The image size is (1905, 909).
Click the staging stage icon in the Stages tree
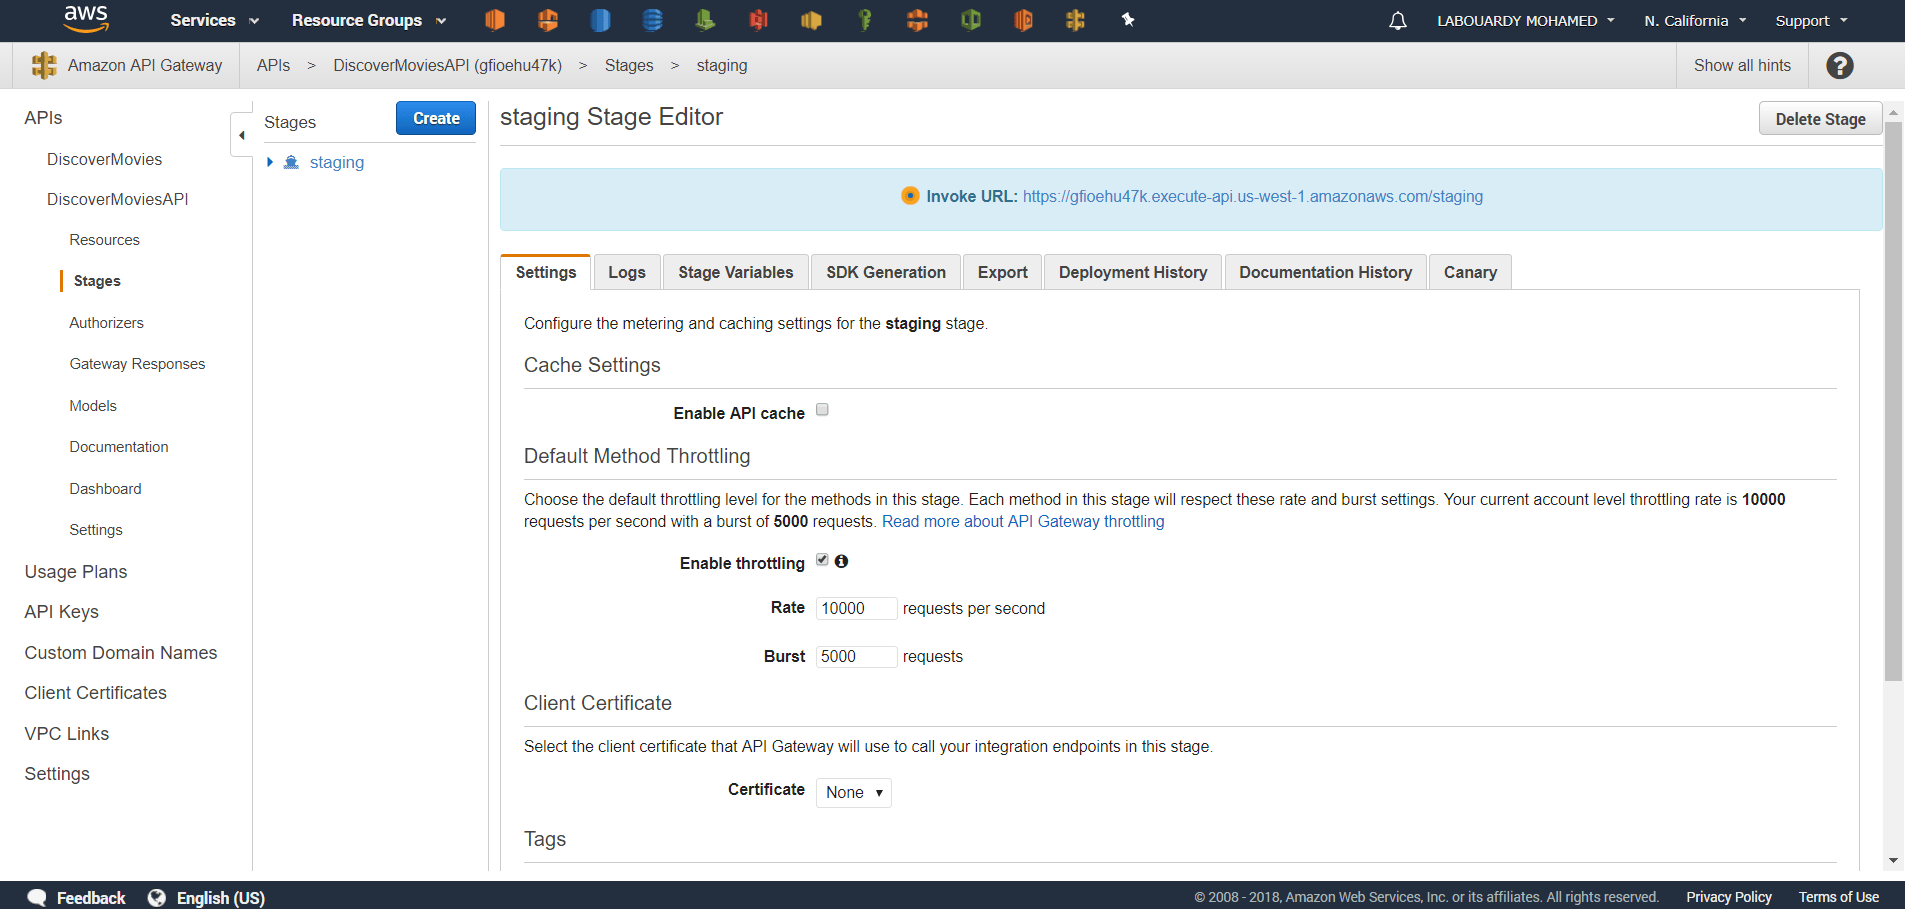pyautogui.click(x=291, y=162)
